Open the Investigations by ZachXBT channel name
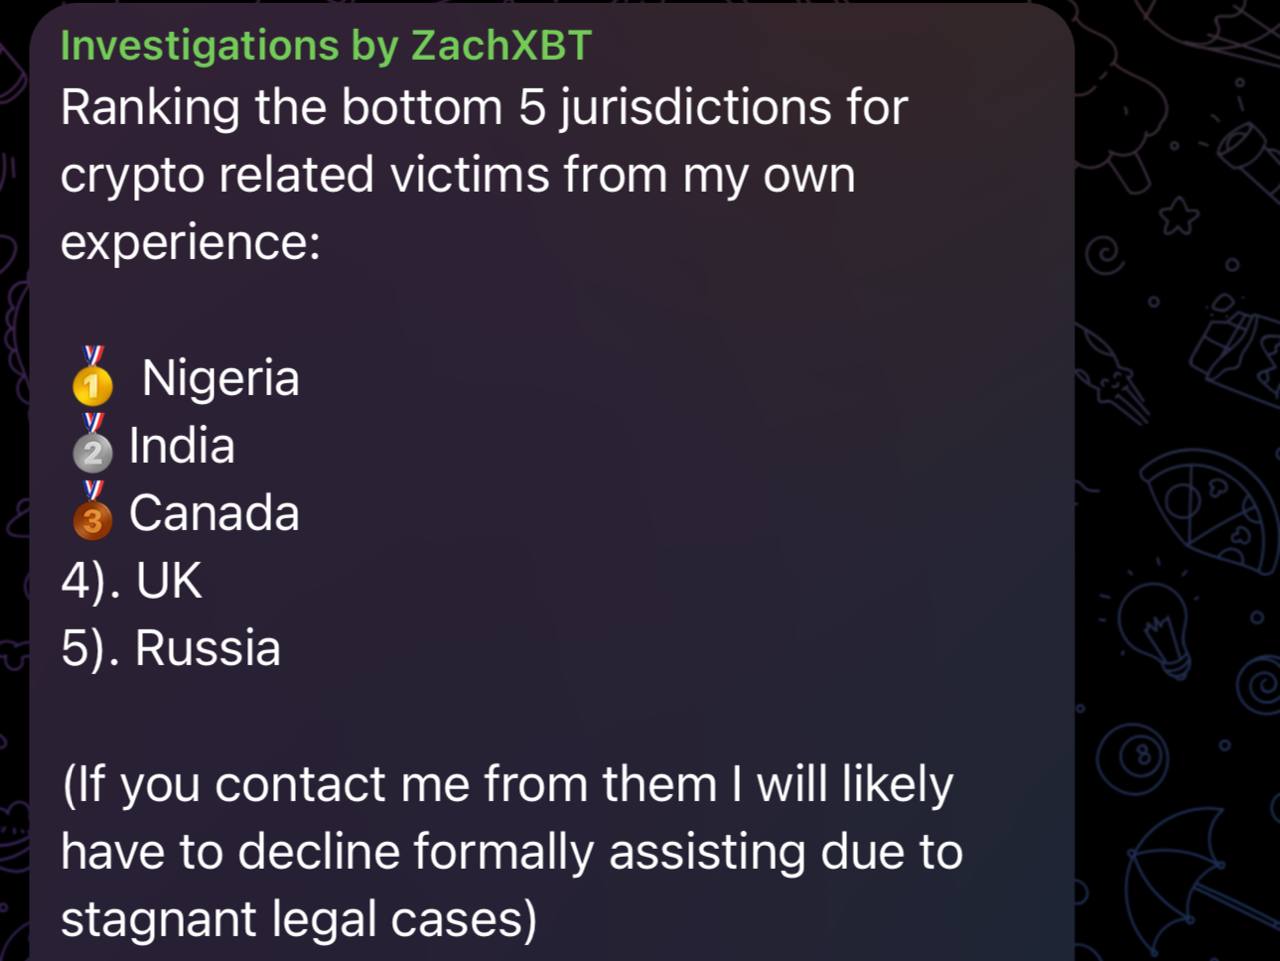The height and width of the screenshot is (961, 1280). (x=326, y=46)
